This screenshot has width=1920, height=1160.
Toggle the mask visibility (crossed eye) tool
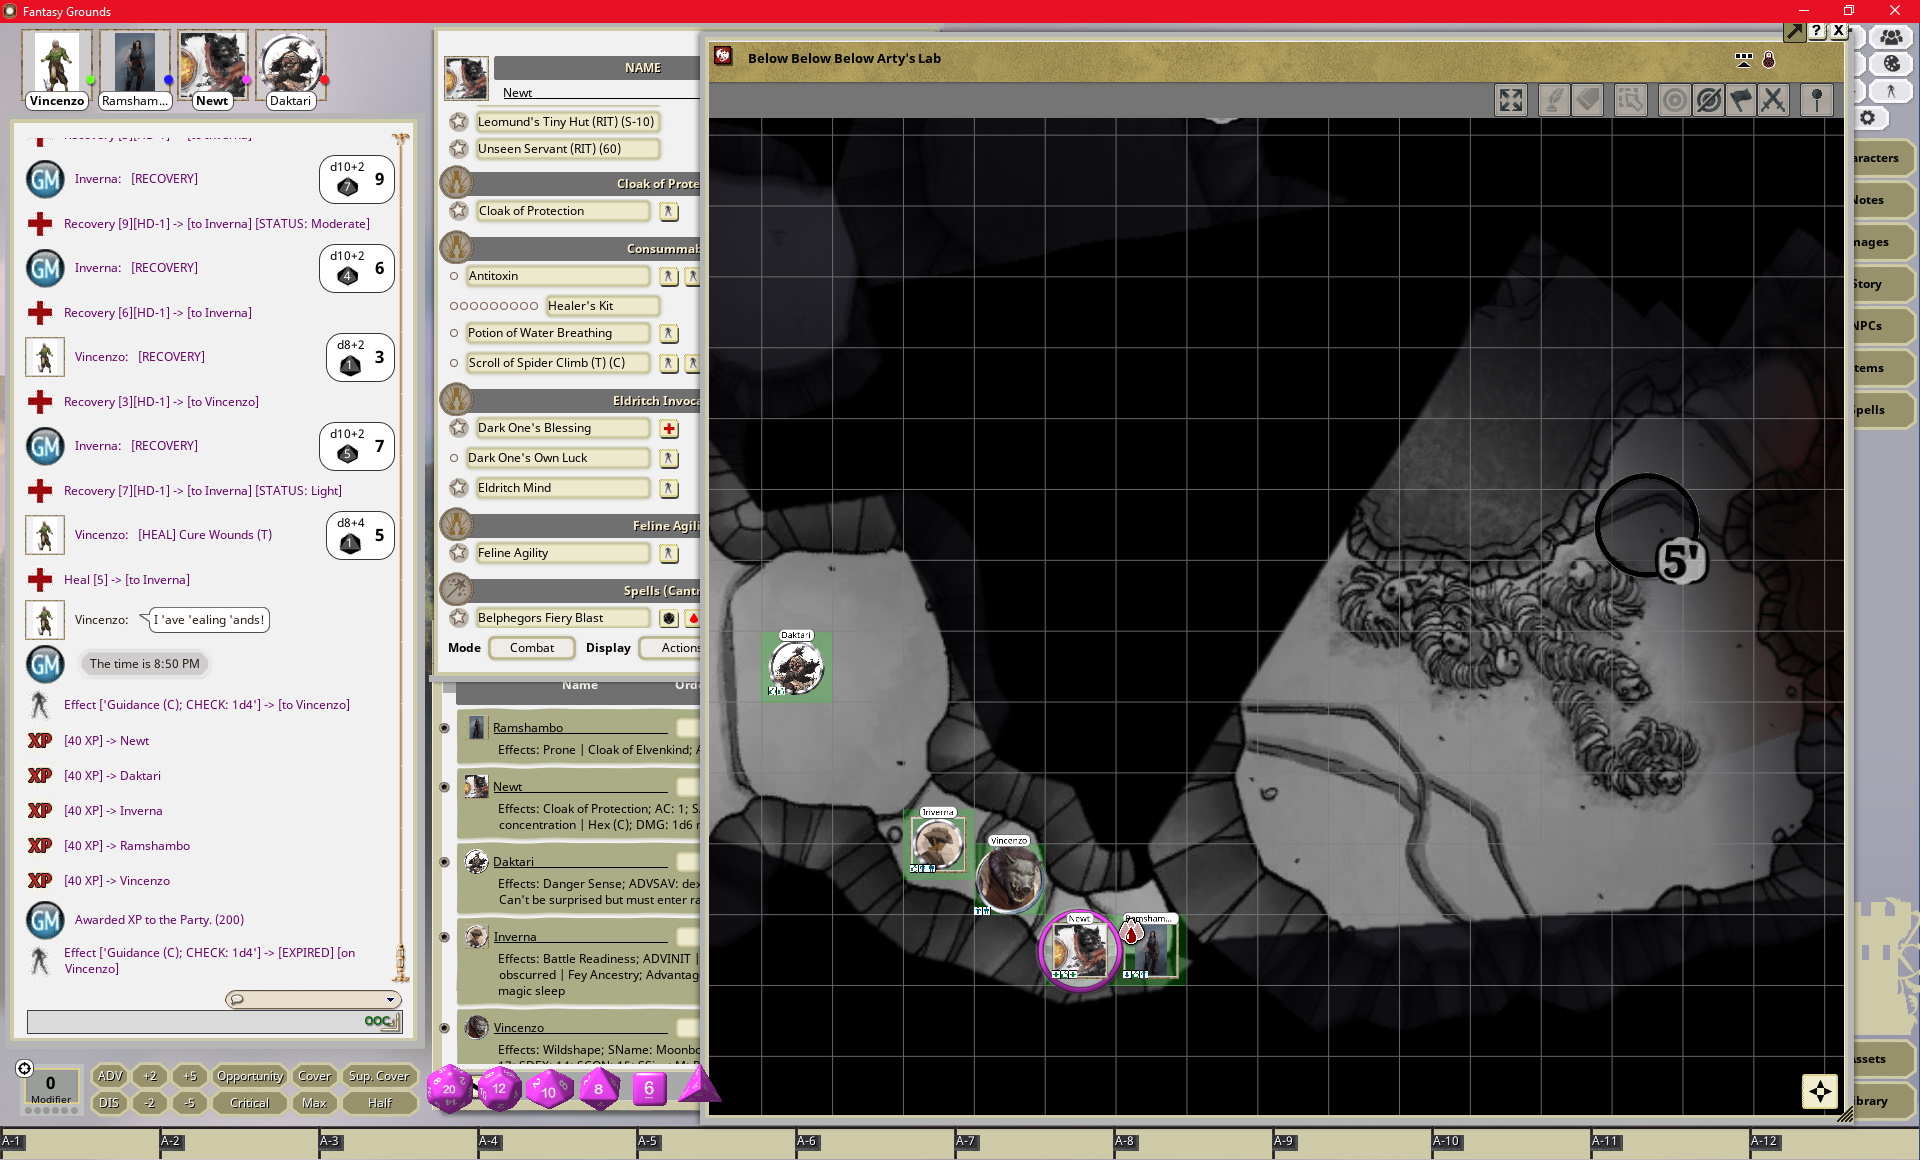point(1708,100)
